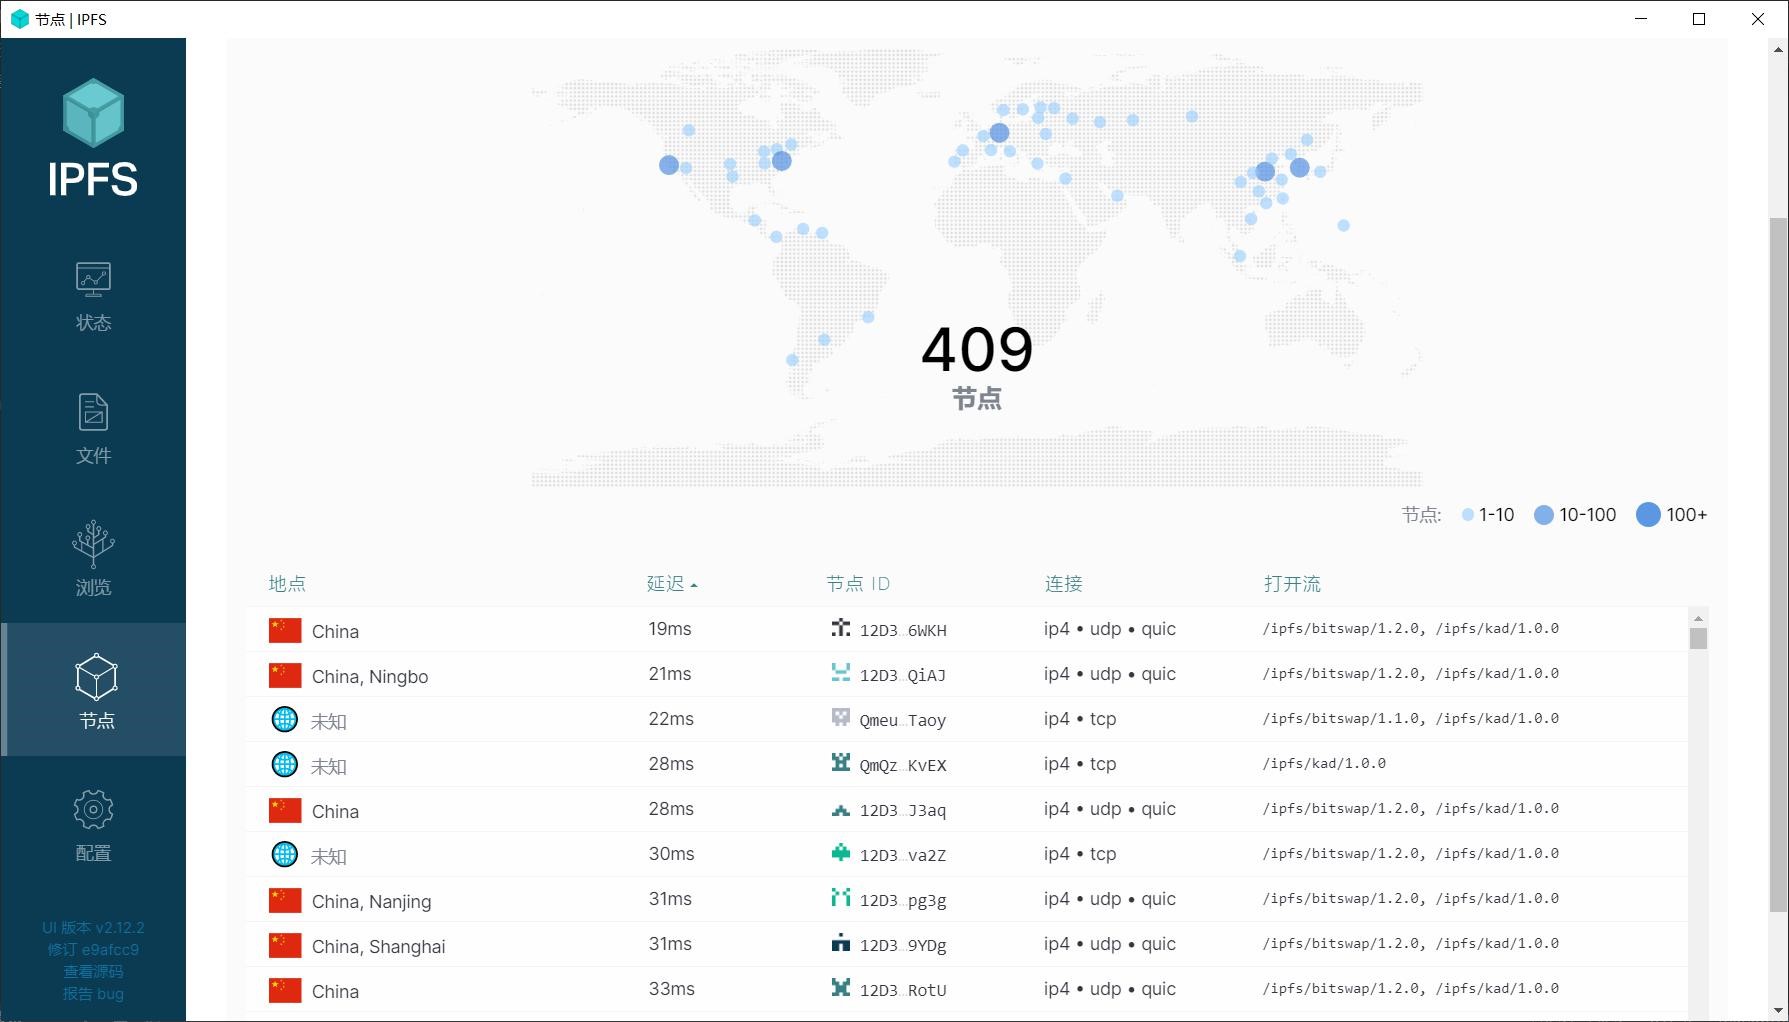Image resolution: width=1789 pixels, height=1022 pixels.
Task: Click the 100+ legend dot
Action: [x=1648, y=515]
